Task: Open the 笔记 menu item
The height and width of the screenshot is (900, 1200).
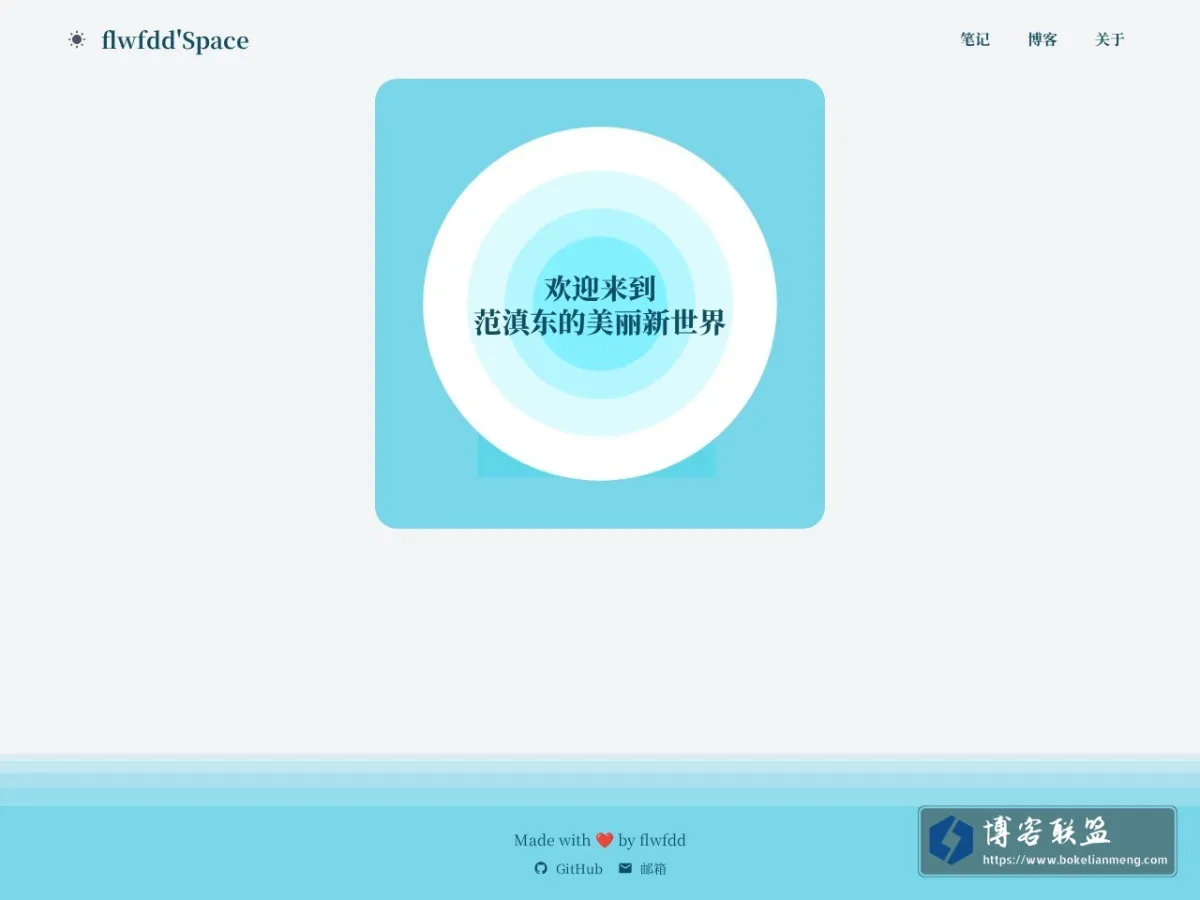Action: [975, 40]
